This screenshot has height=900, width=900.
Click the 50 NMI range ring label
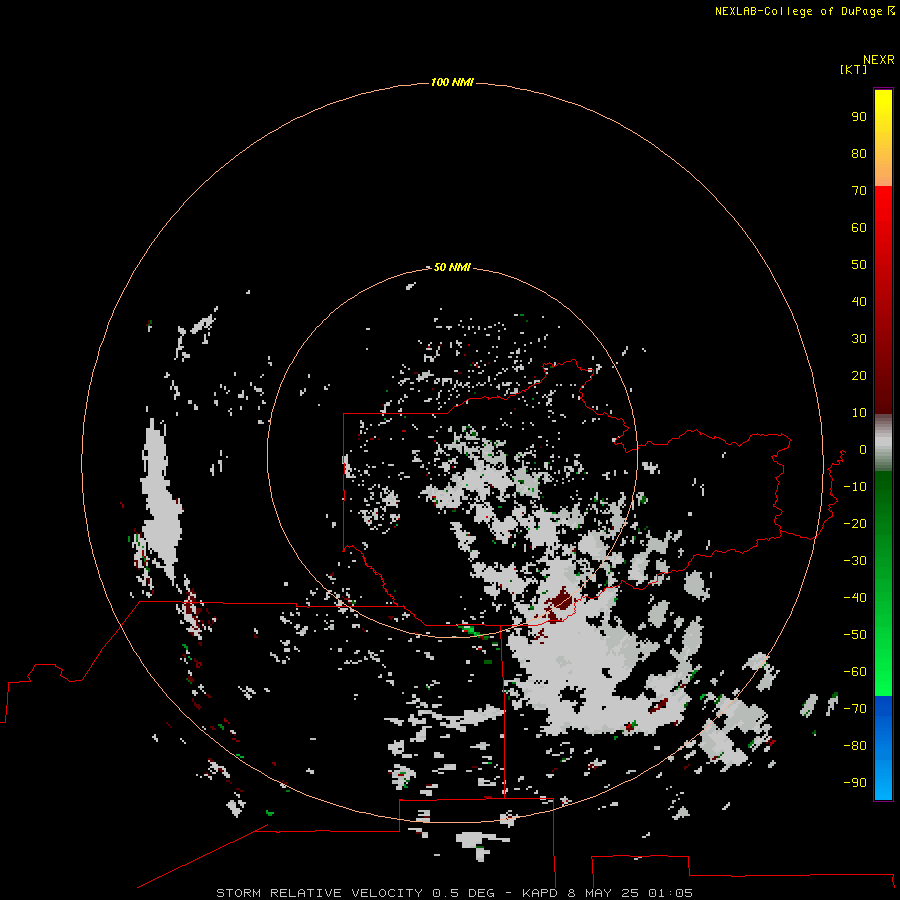452,267
